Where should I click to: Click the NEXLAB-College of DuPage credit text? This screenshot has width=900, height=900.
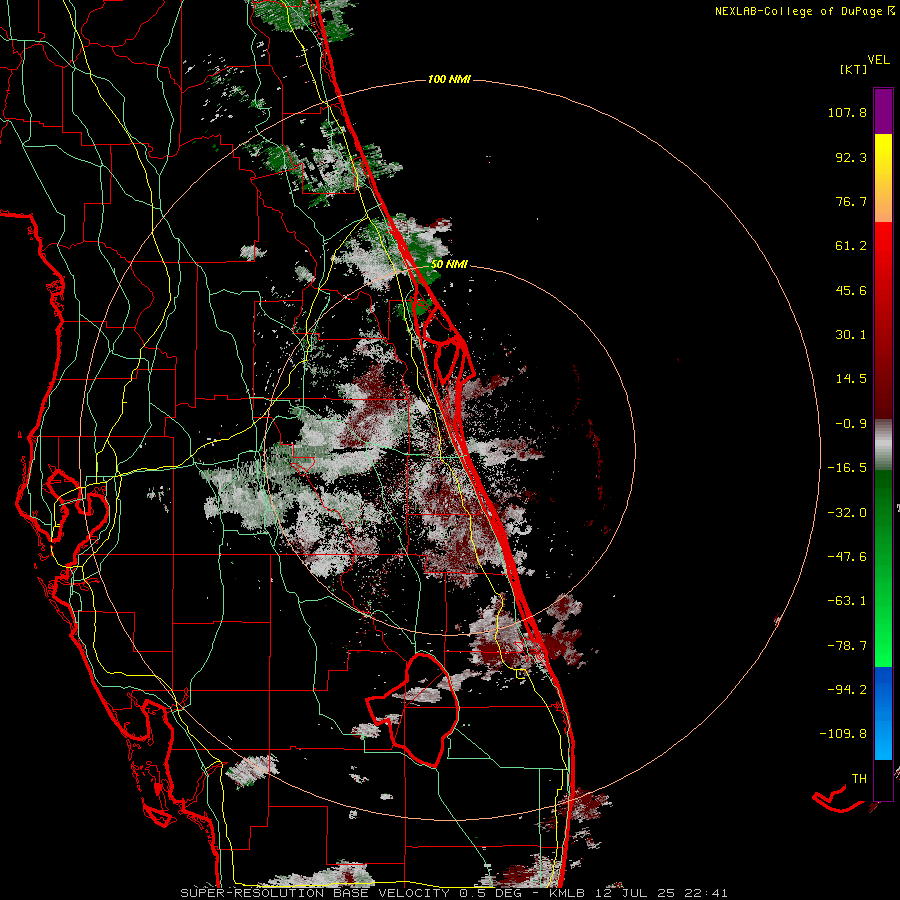(x=798, y=11)
